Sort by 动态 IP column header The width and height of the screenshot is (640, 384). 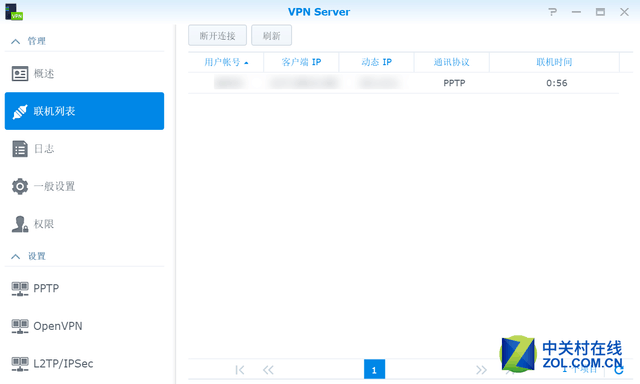click(376, 62)
